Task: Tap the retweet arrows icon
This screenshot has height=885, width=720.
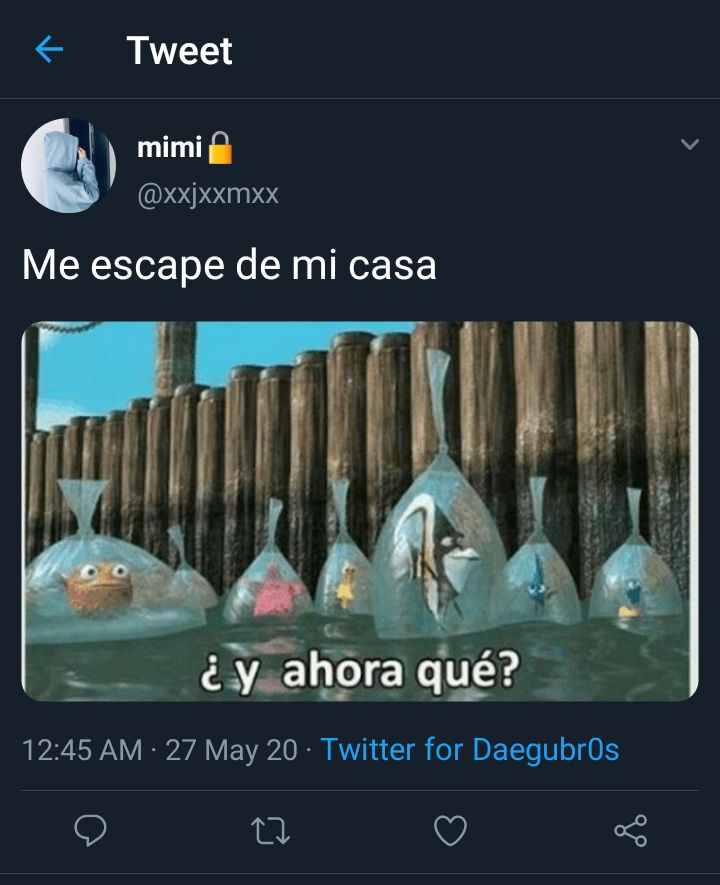Action: click(x=270, y=831)
